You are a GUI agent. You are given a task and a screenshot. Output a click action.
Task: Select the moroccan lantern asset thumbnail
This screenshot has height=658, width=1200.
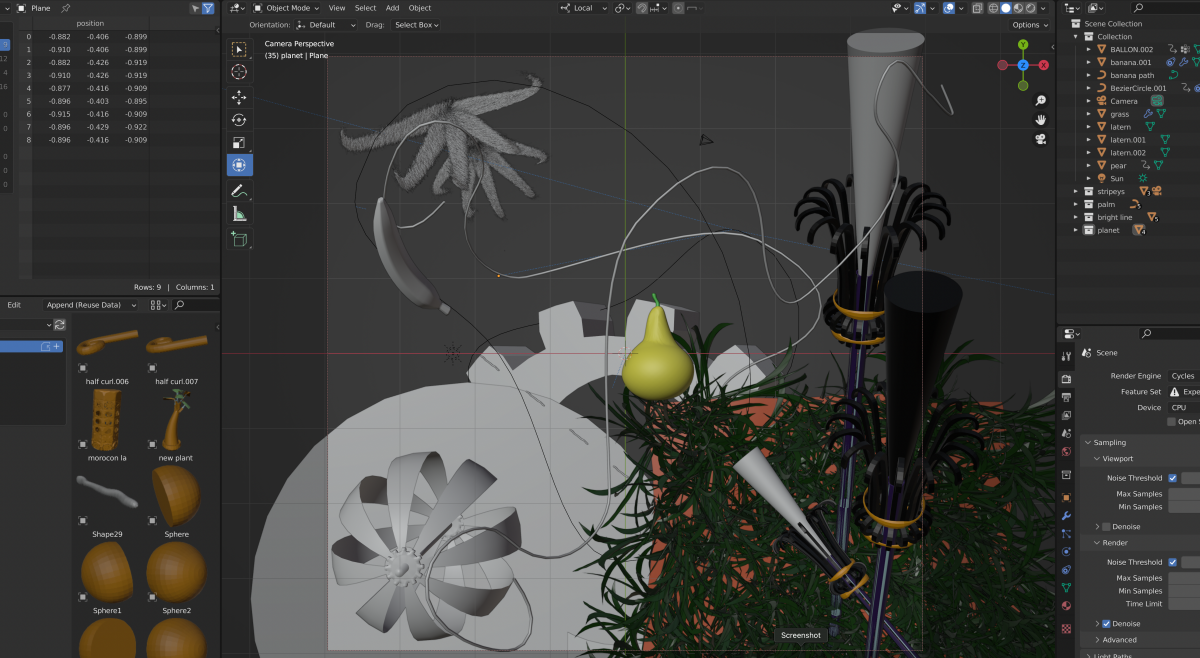pos(107,418)
